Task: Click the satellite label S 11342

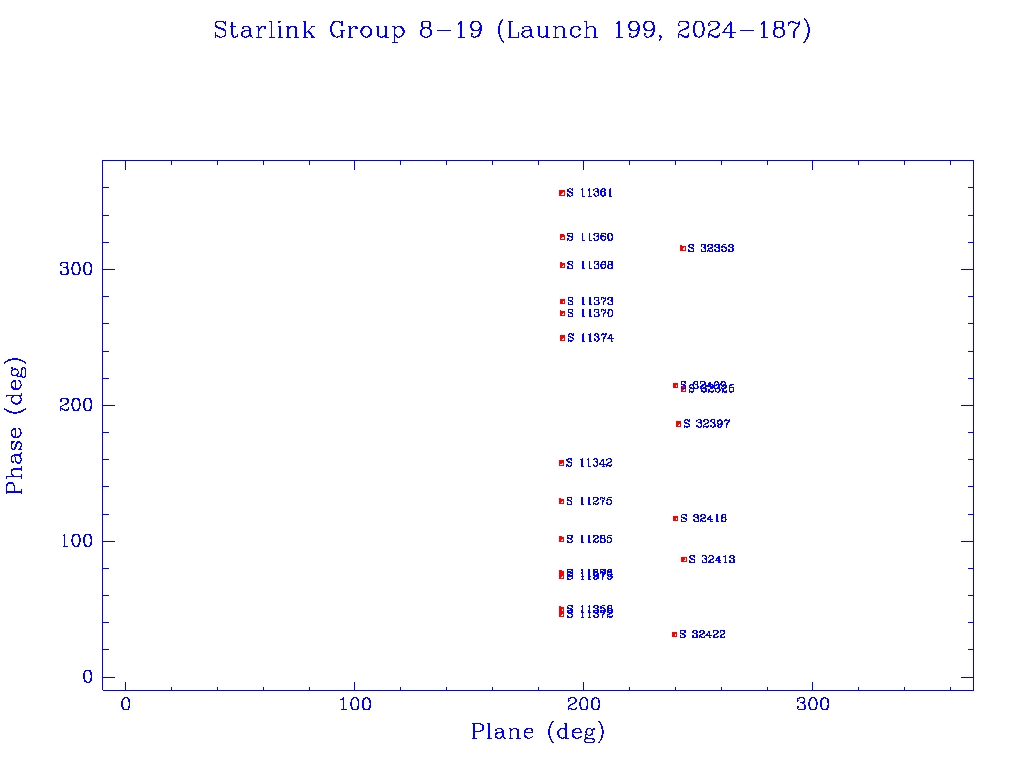Action: (x=589, y=462)
